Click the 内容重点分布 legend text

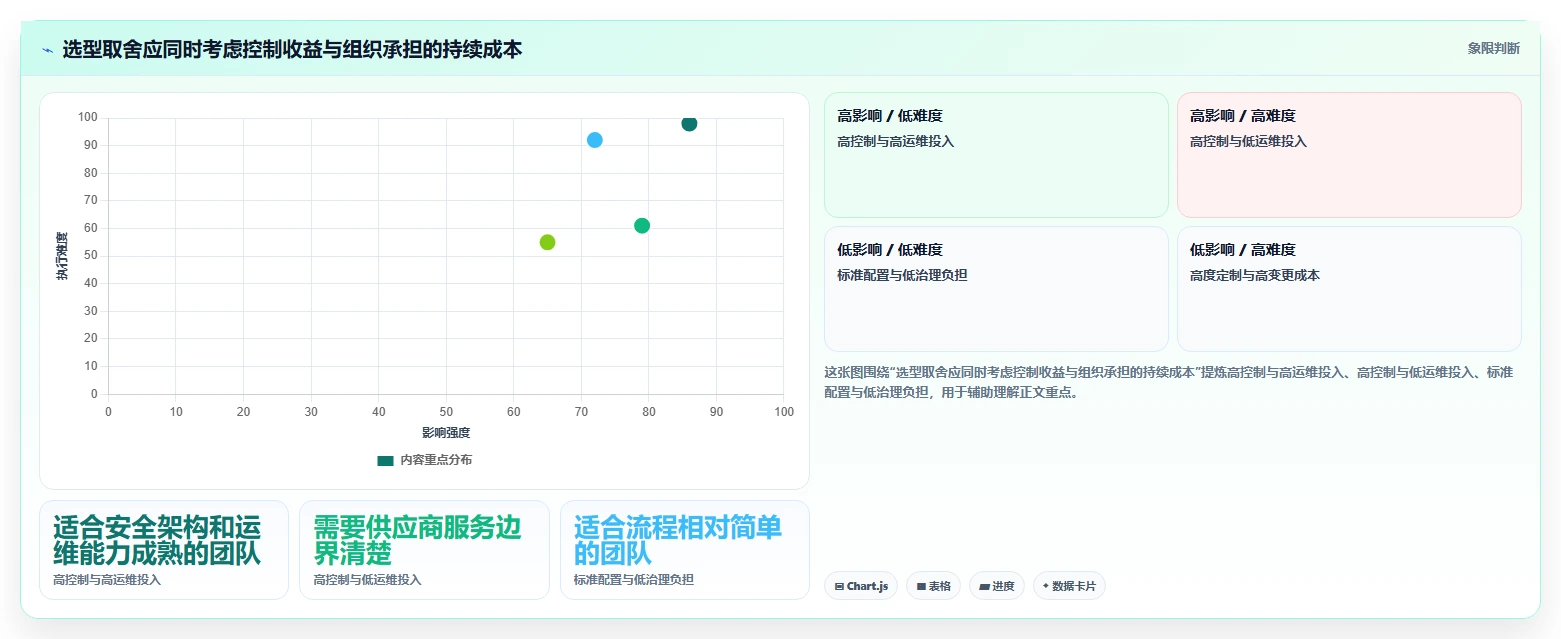click(436, 461)
